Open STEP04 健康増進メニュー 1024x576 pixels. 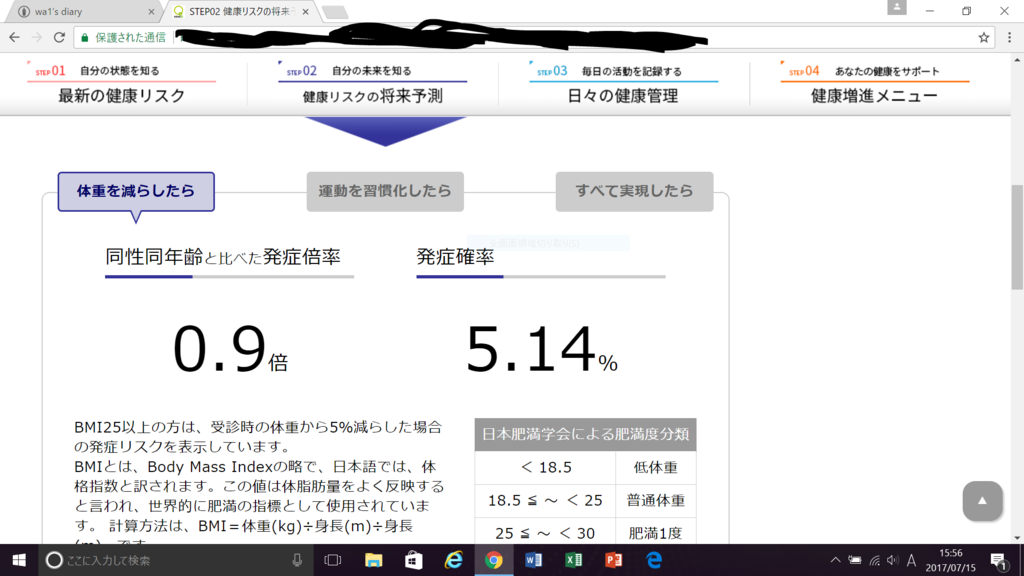874,84
